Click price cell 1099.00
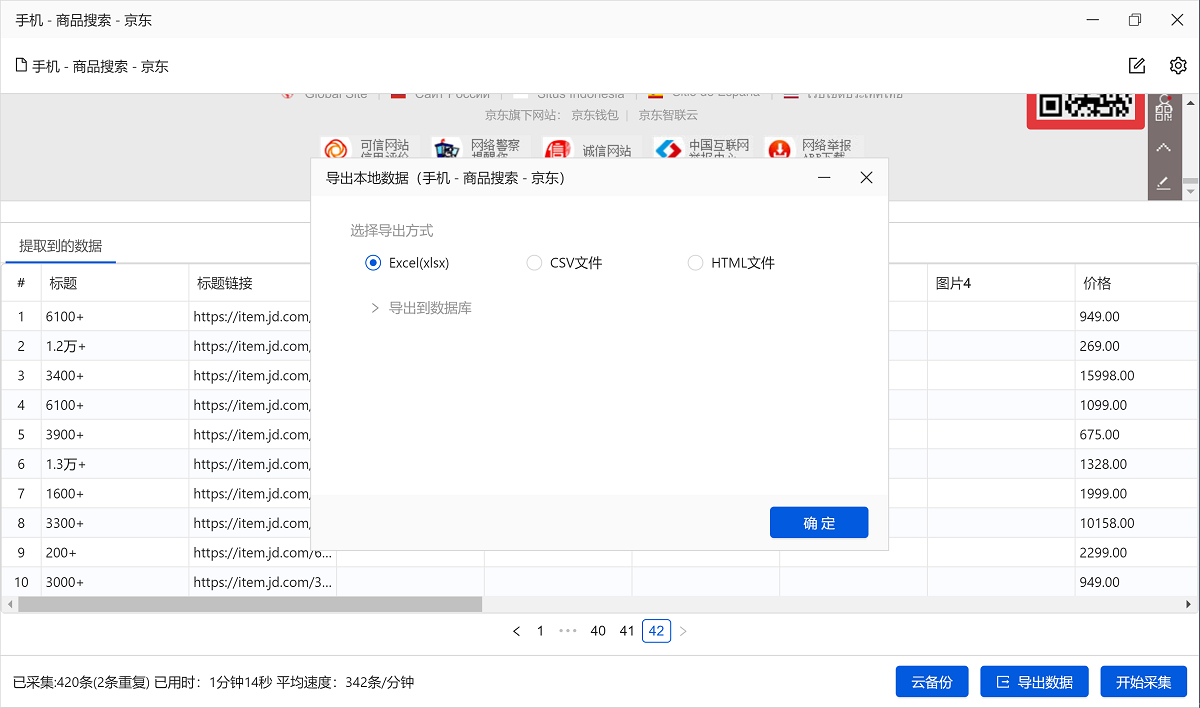Screen dimensions: 1200x708 tap(1137, 405)
